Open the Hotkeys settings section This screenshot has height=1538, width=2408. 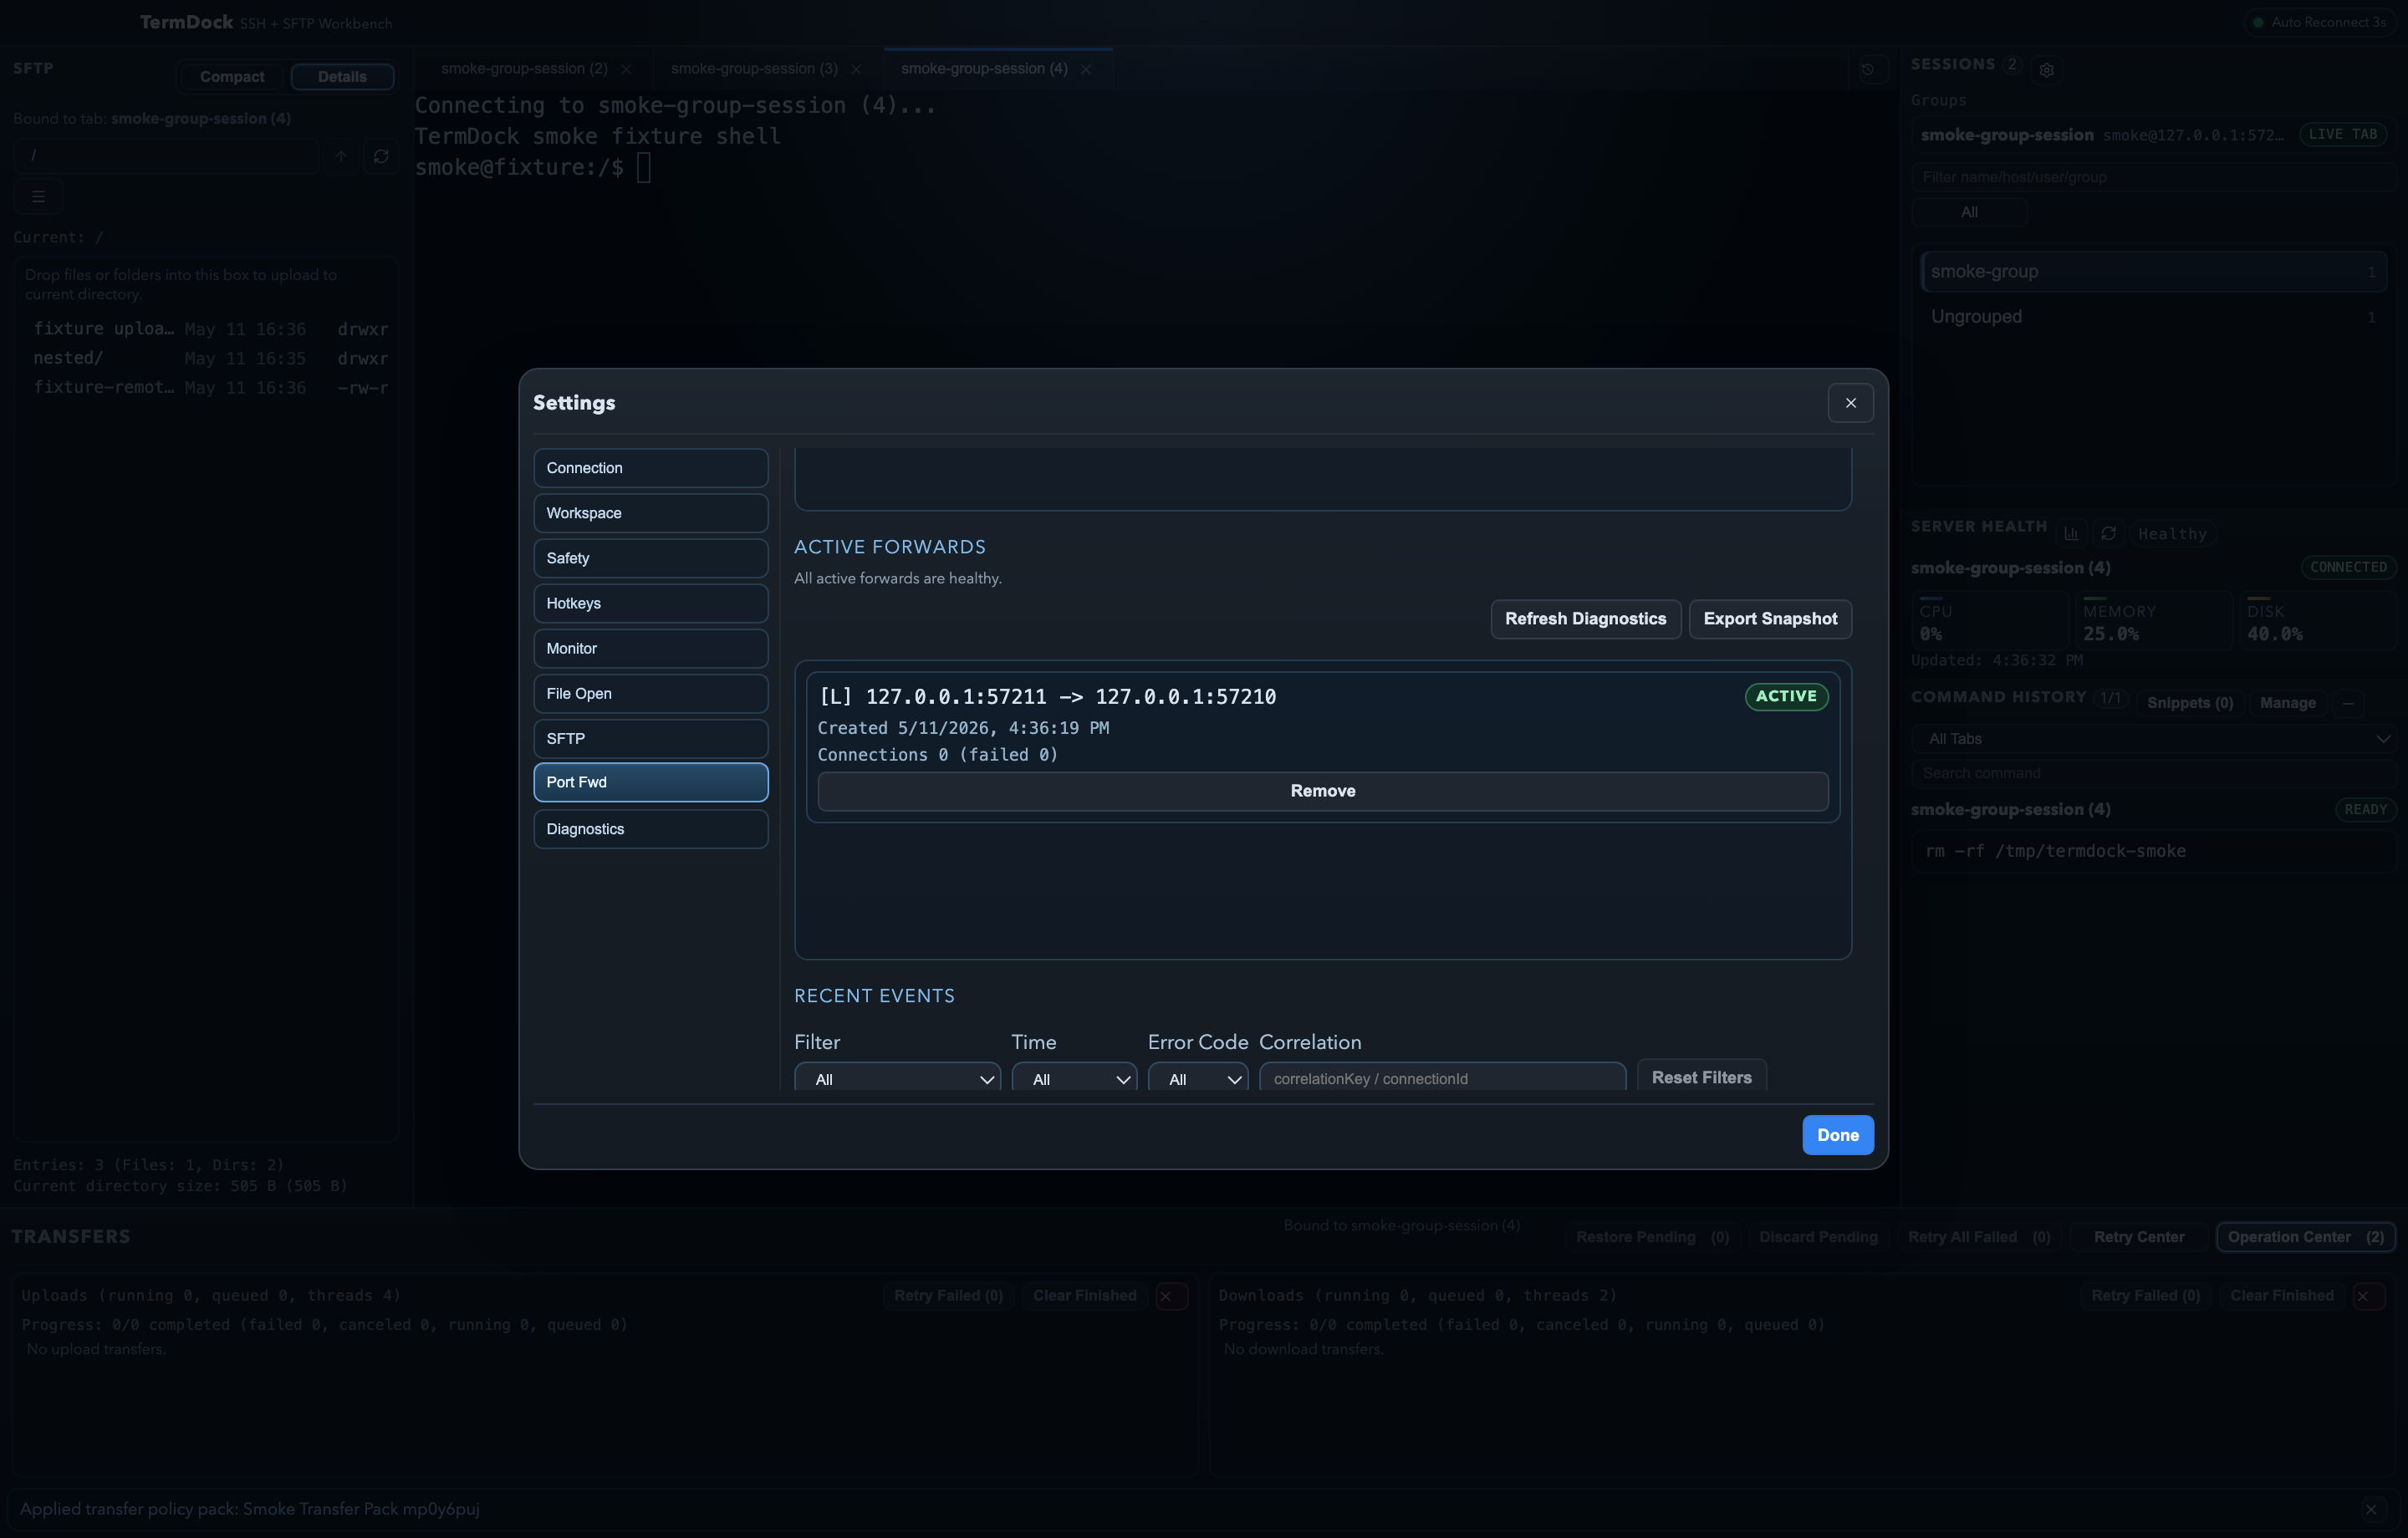tap(651, 603)
